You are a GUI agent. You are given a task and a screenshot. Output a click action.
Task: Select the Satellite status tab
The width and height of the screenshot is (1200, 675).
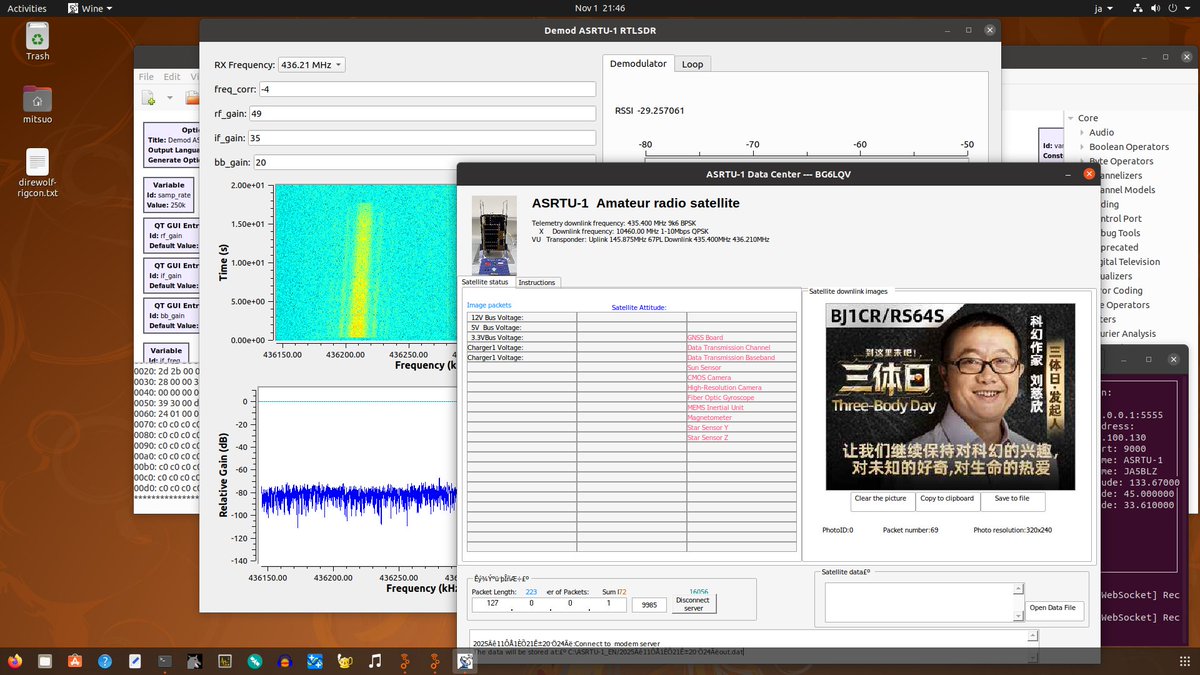point(485,282)
